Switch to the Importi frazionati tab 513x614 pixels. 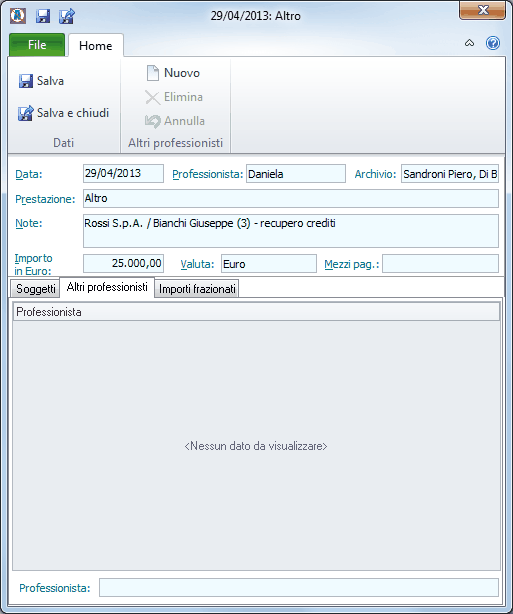point(197,289)
